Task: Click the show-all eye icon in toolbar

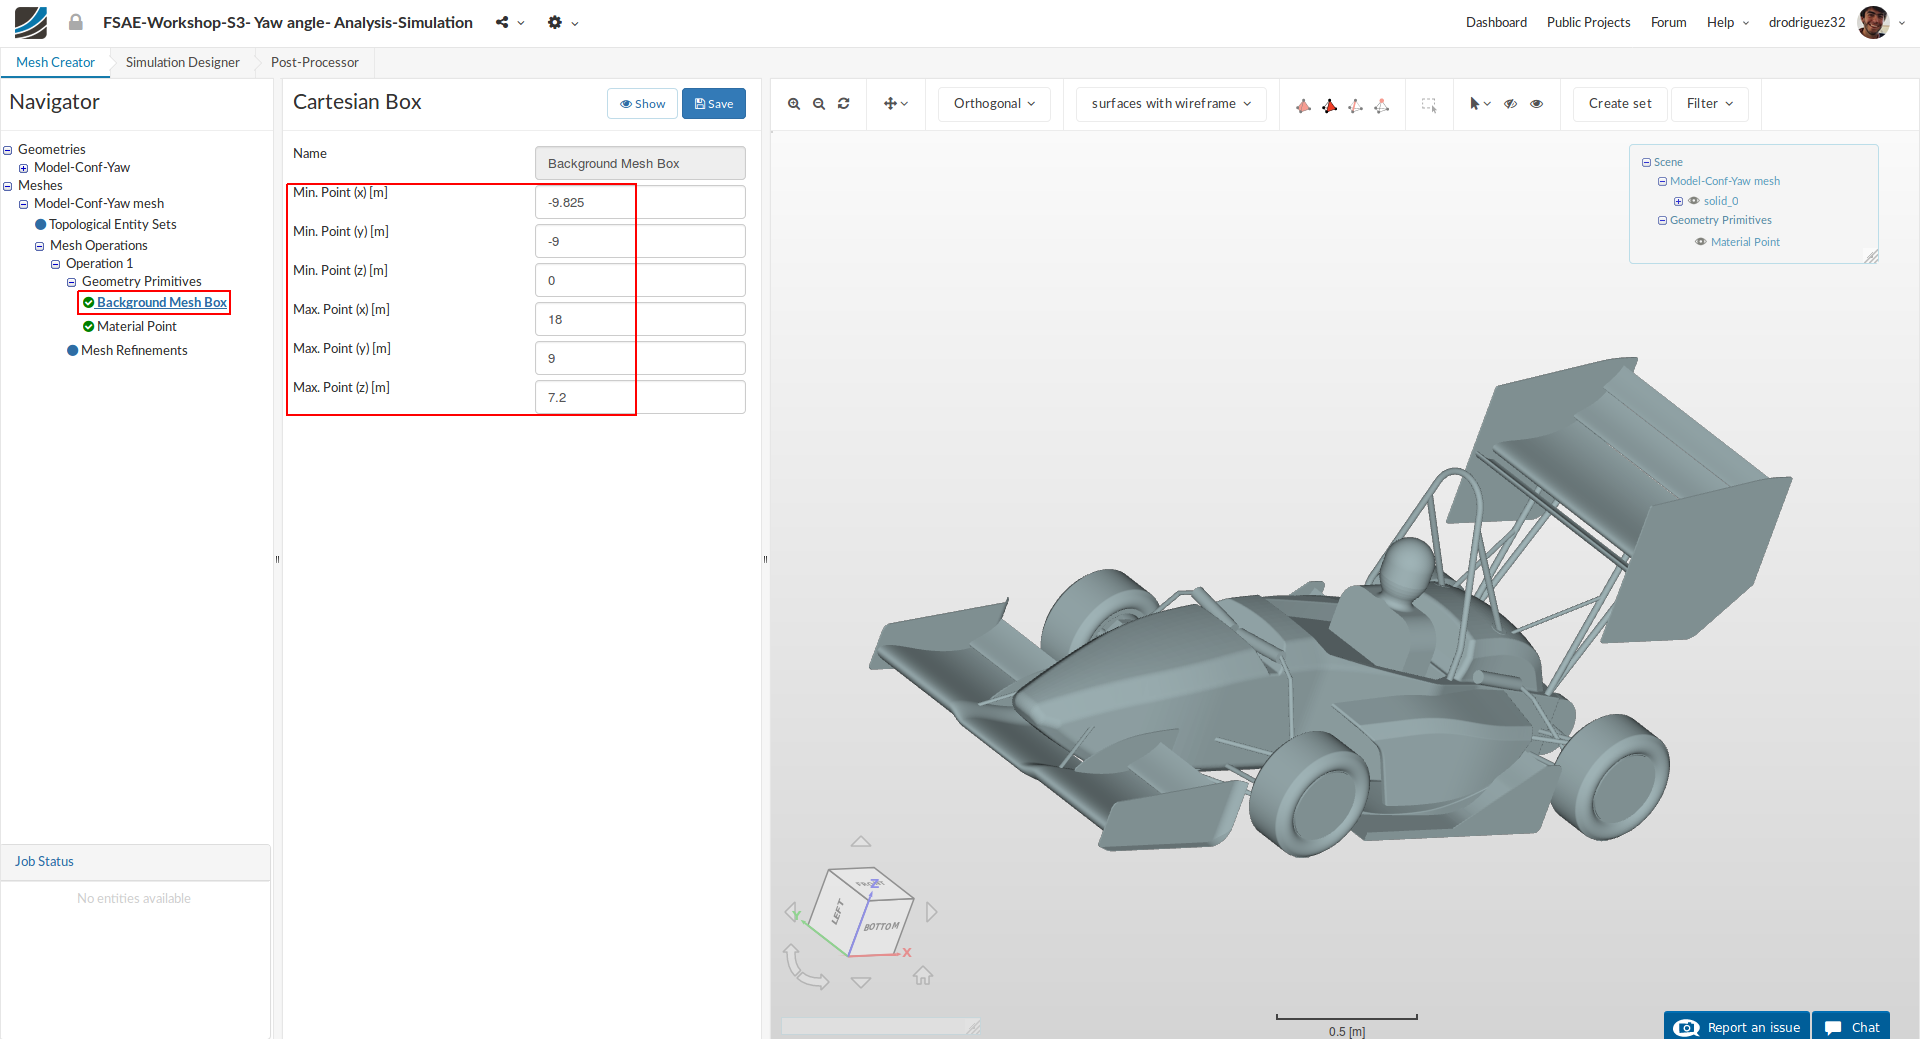Action: tap(1537, 104)
